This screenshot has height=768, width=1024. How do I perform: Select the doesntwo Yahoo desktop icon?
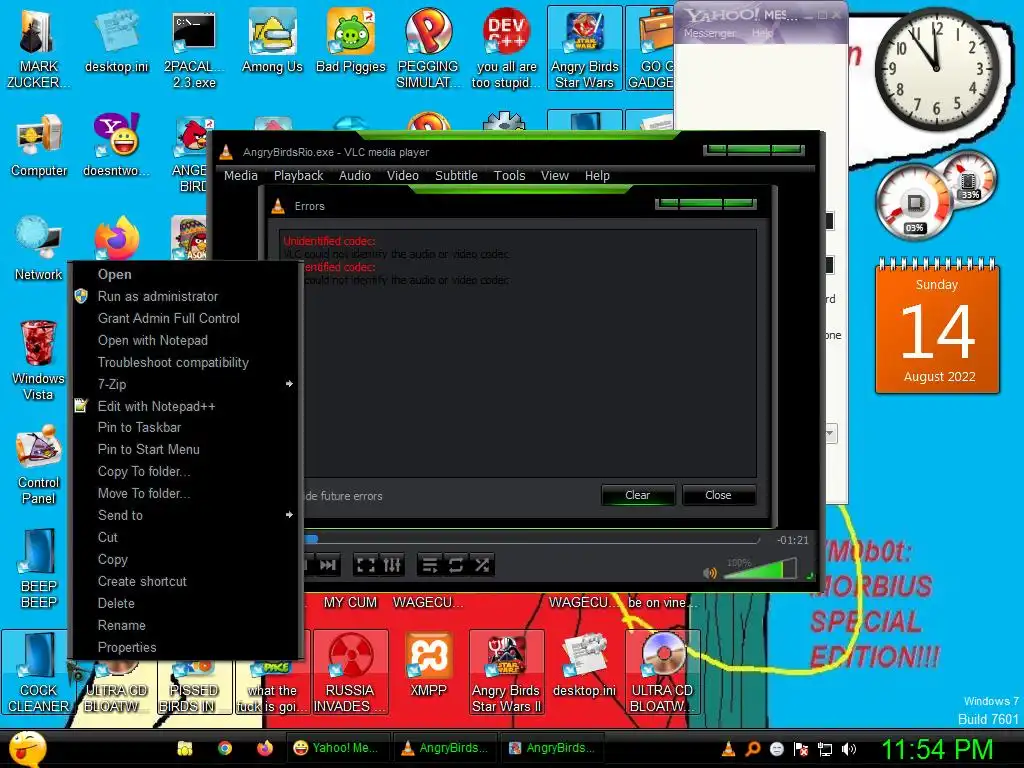click(x=116, y=146)
